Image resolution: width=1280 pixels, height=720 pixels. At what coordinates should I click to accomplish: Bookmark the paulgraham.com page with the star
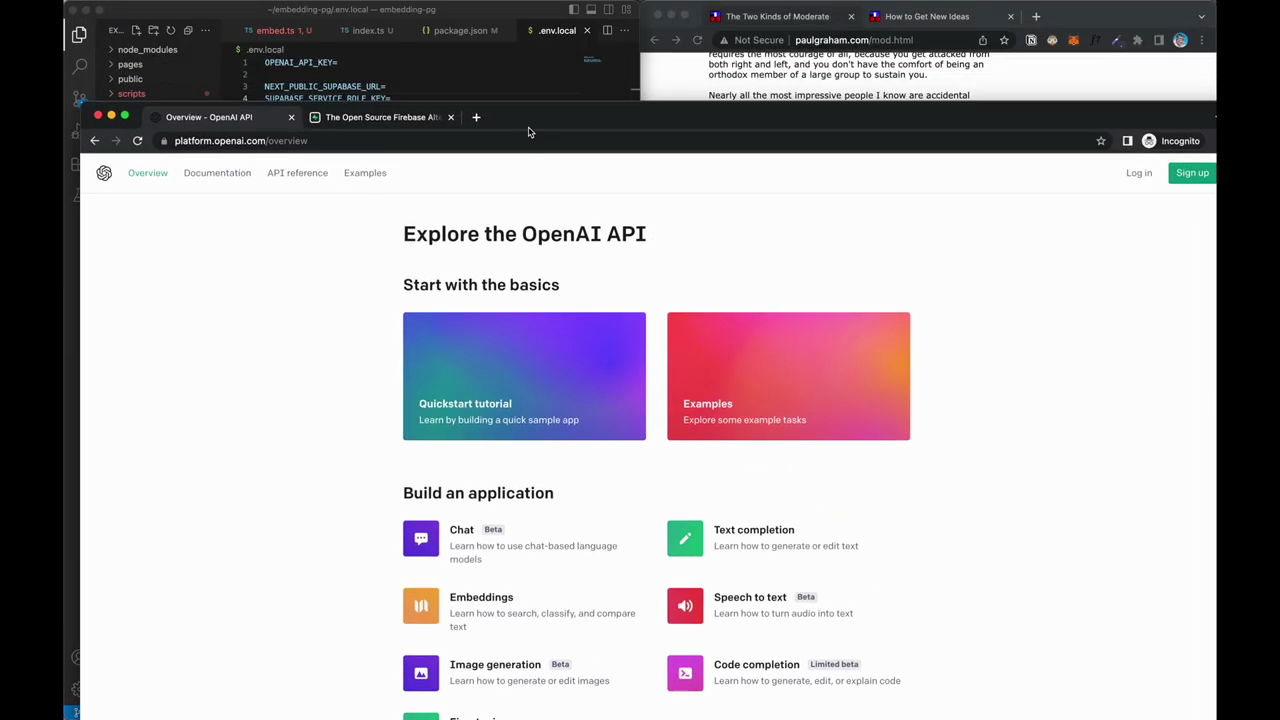coord(1004,40)
